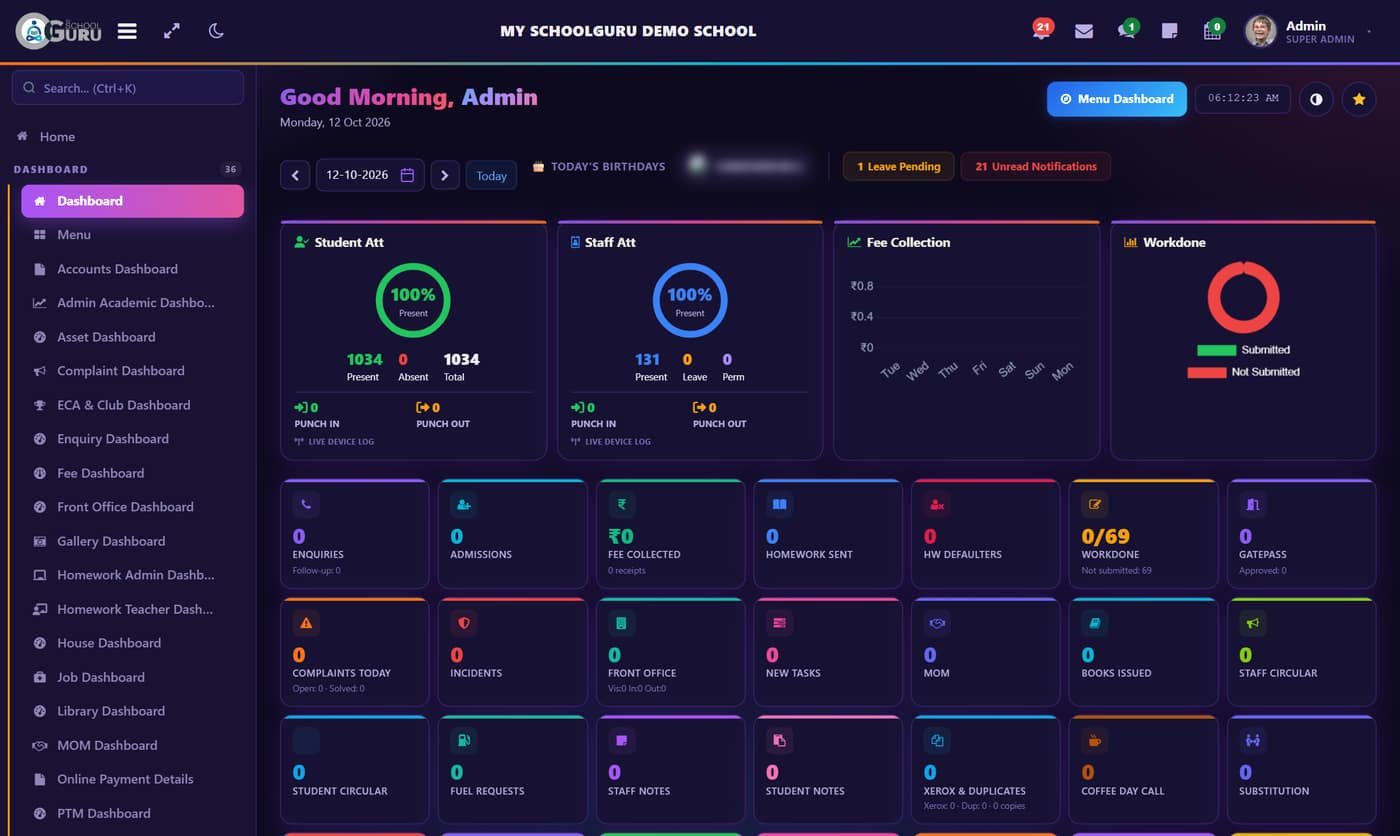This screenshot has width=1400, height=836.
Task: Open the Books Issued card
Action: pos(1143,652)
